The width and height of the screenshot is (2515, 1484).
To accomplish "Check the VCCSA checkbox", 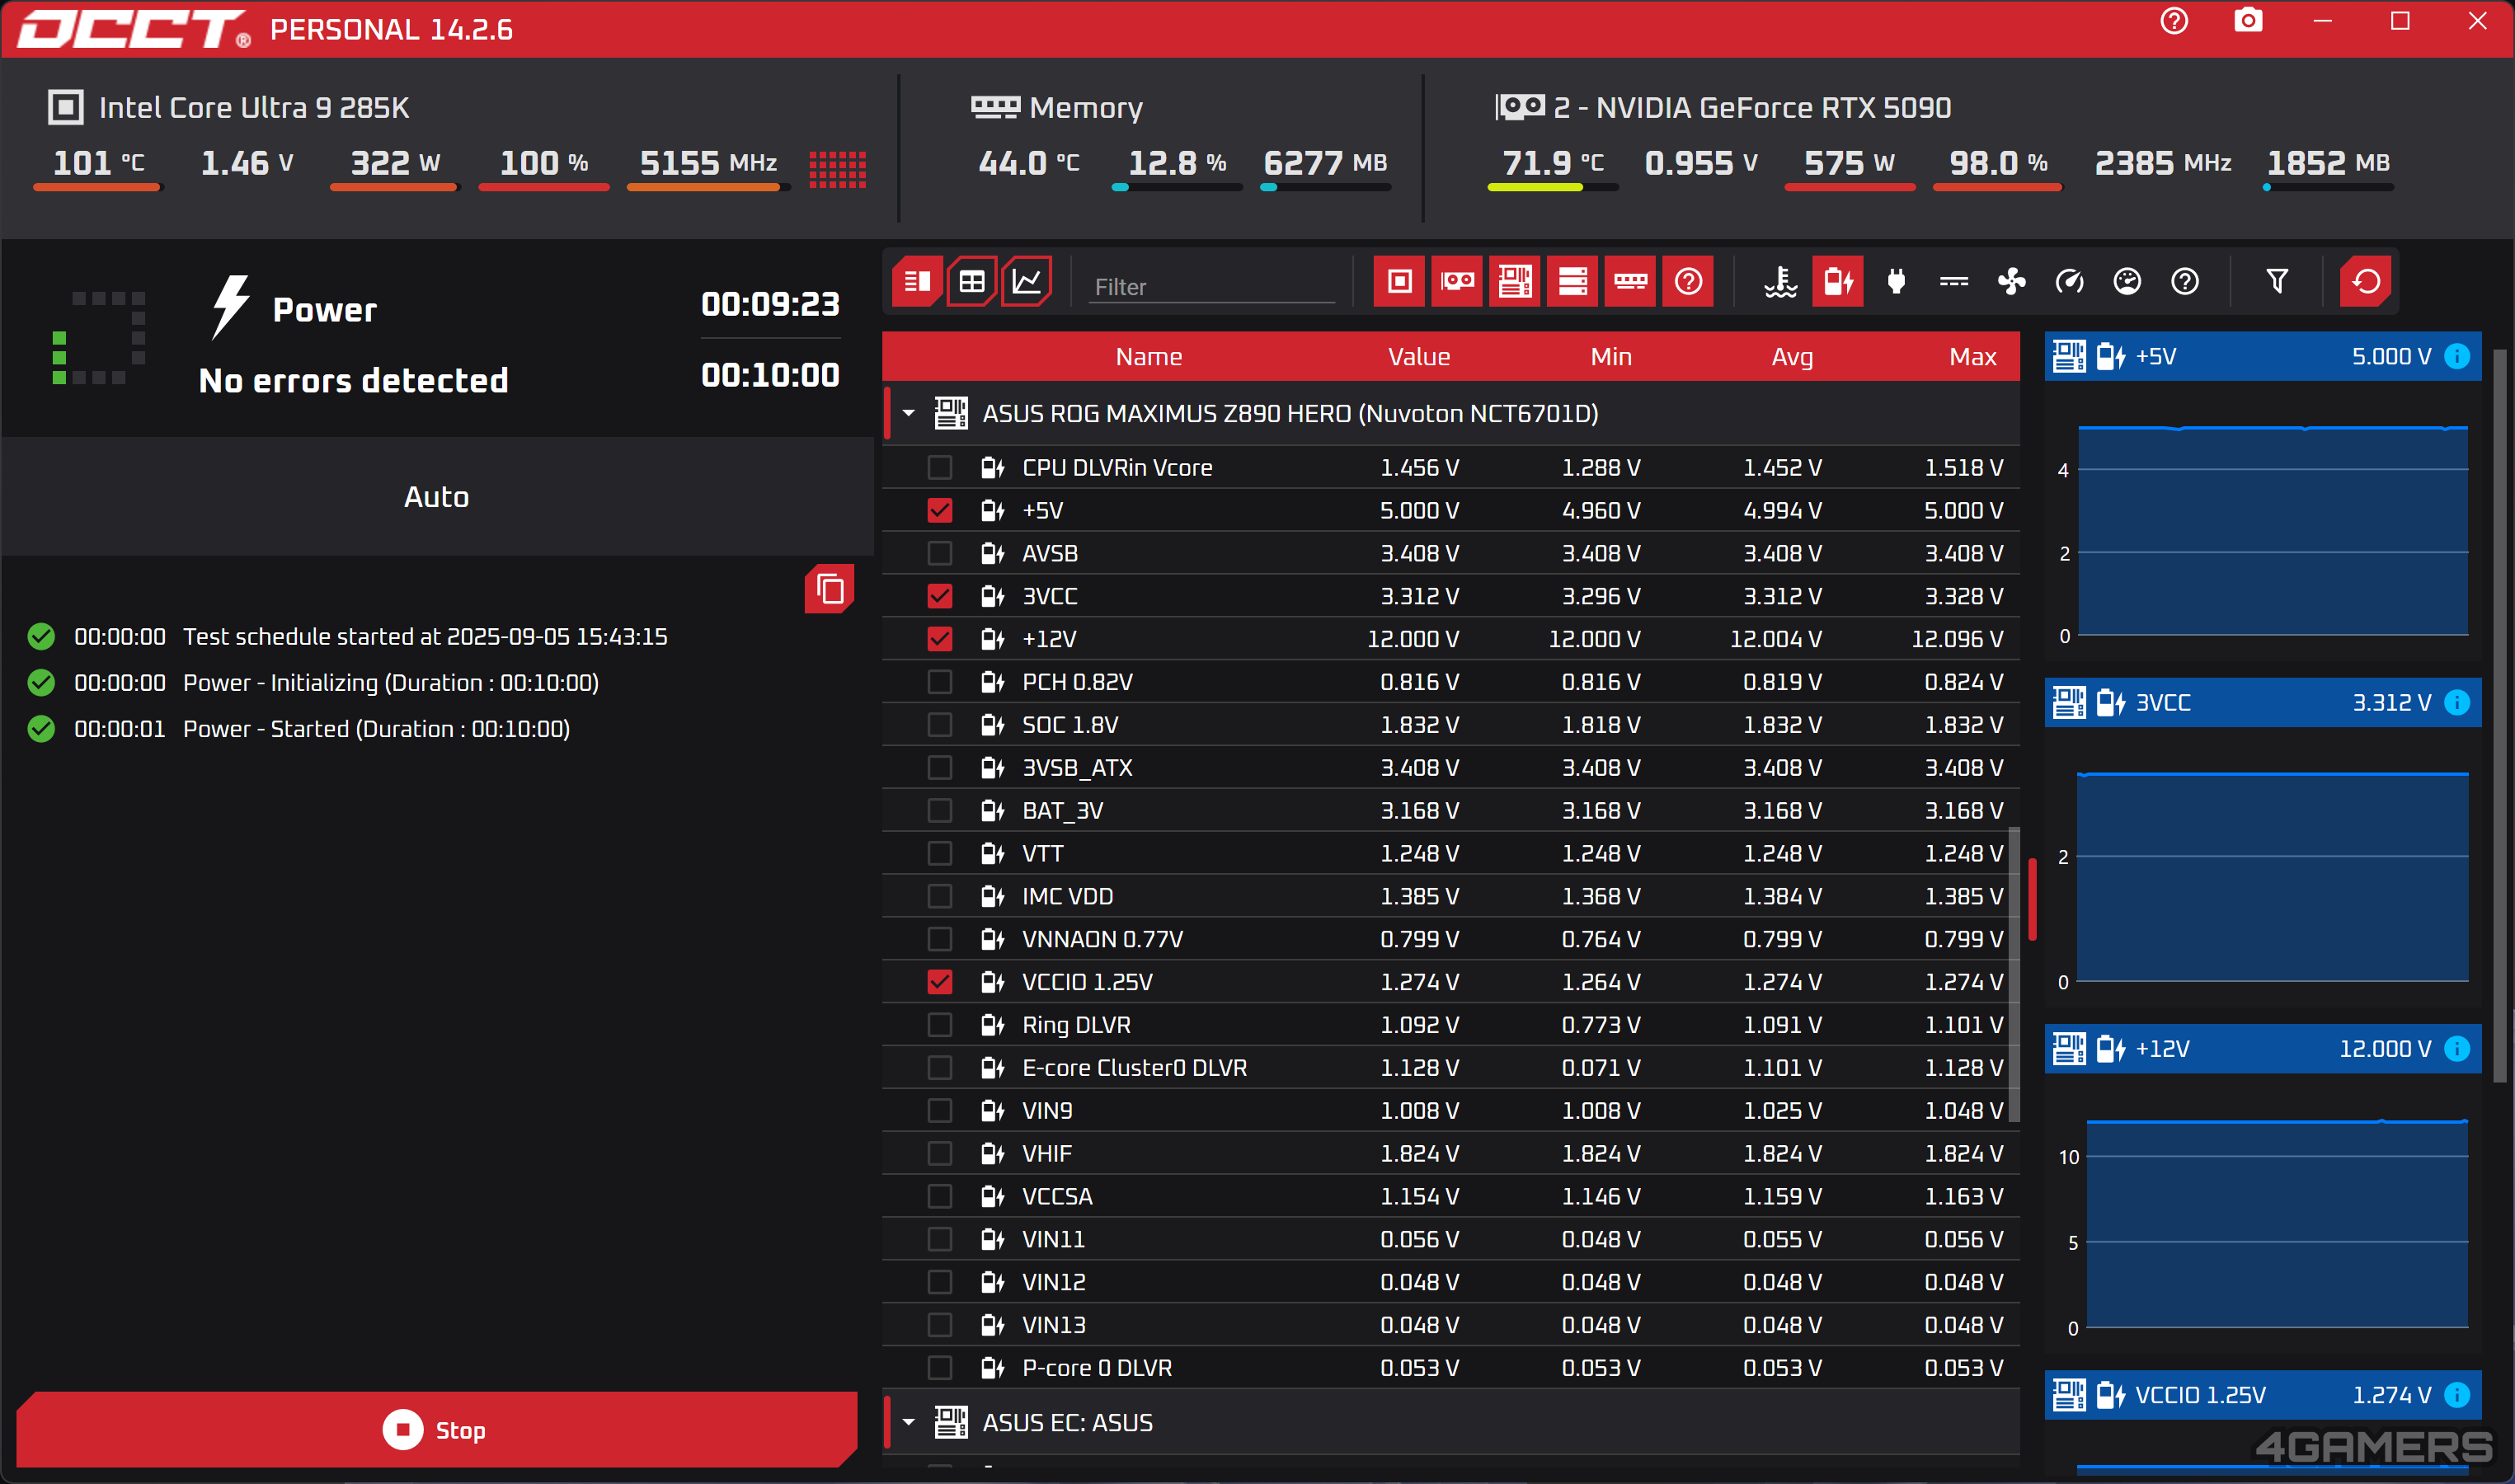I will (940, 1197).
